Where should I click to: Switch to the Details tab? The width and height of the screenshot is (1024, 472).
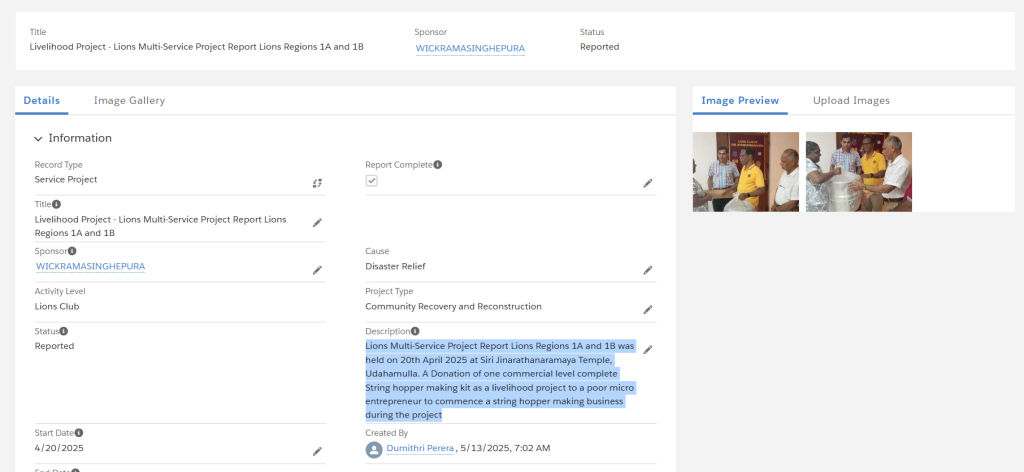tap(42, 101)
